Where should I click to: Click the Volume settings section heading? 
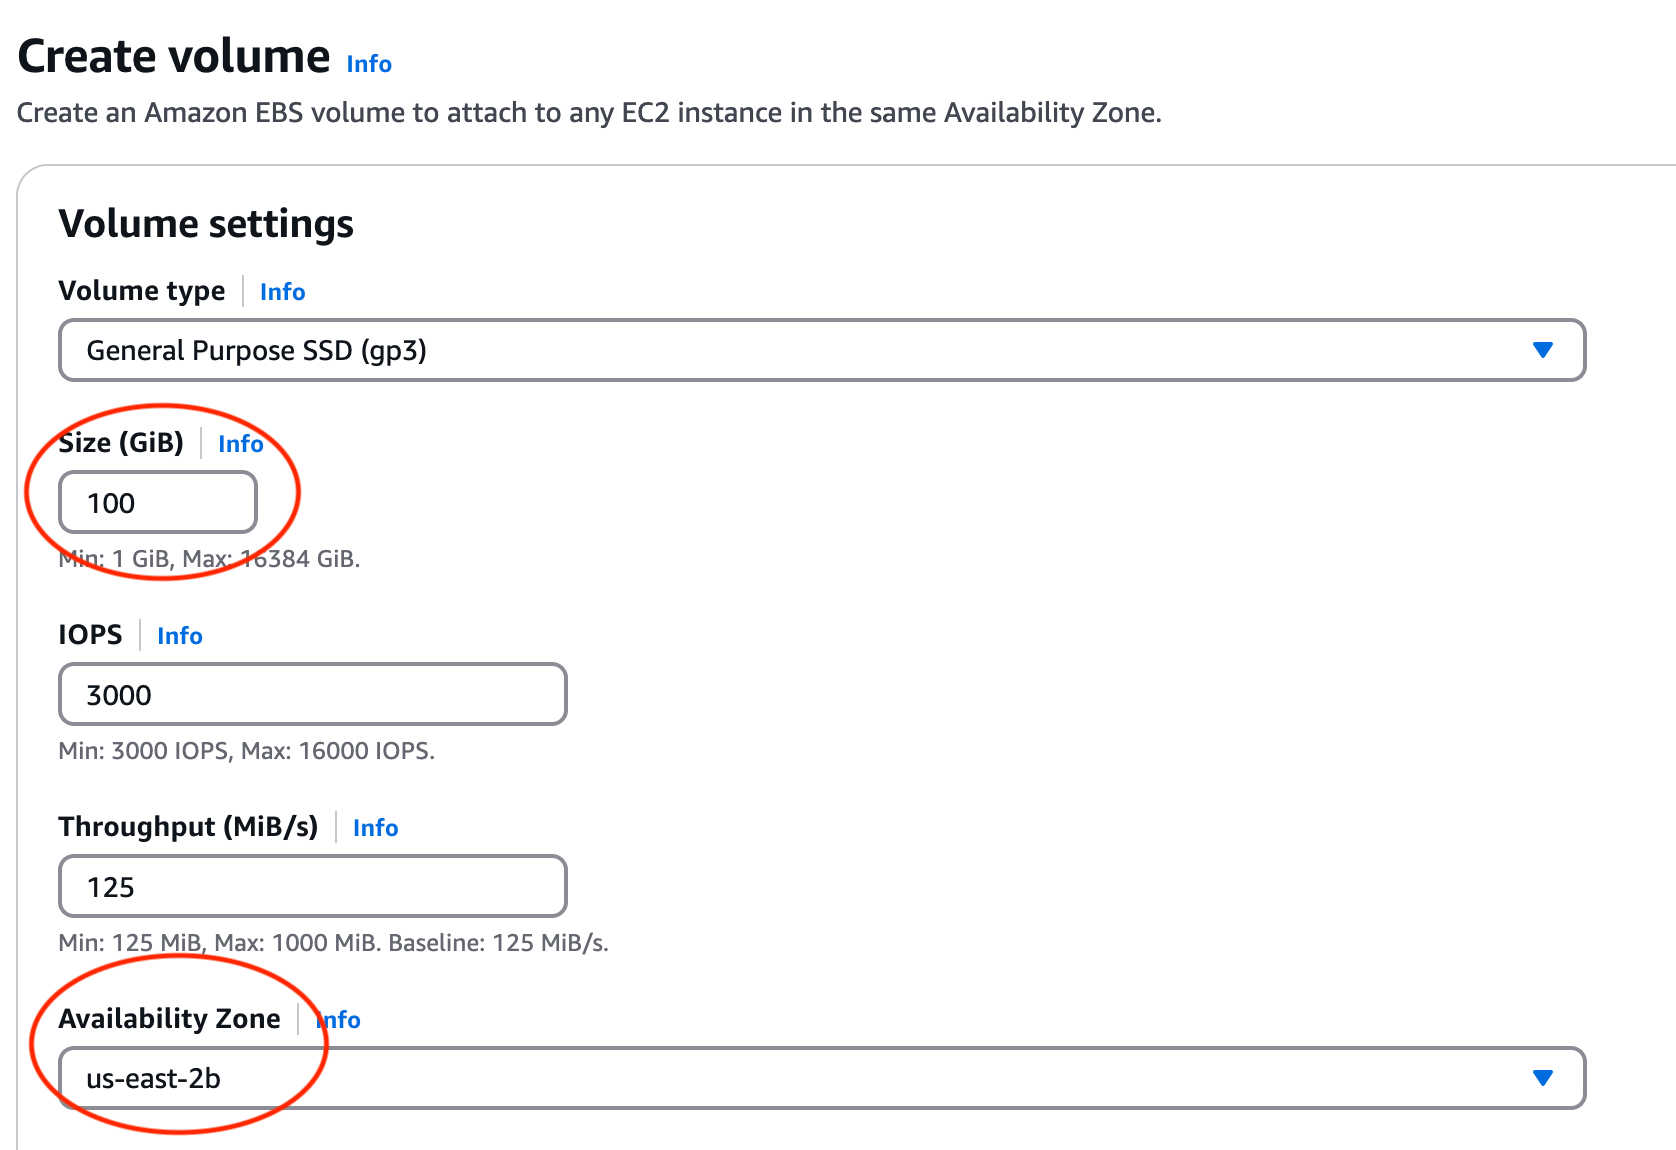coord(206,224)
